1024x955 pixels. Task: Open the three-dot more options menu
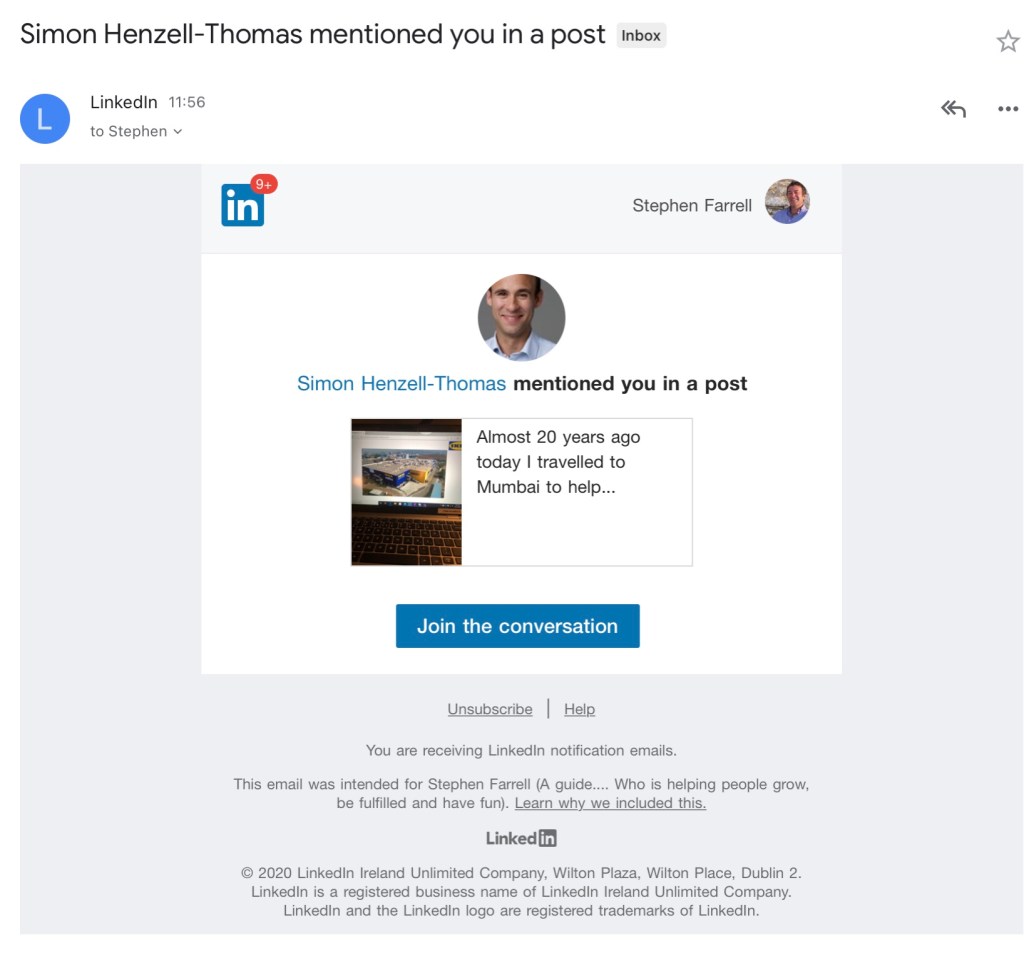click(1007, 109)
